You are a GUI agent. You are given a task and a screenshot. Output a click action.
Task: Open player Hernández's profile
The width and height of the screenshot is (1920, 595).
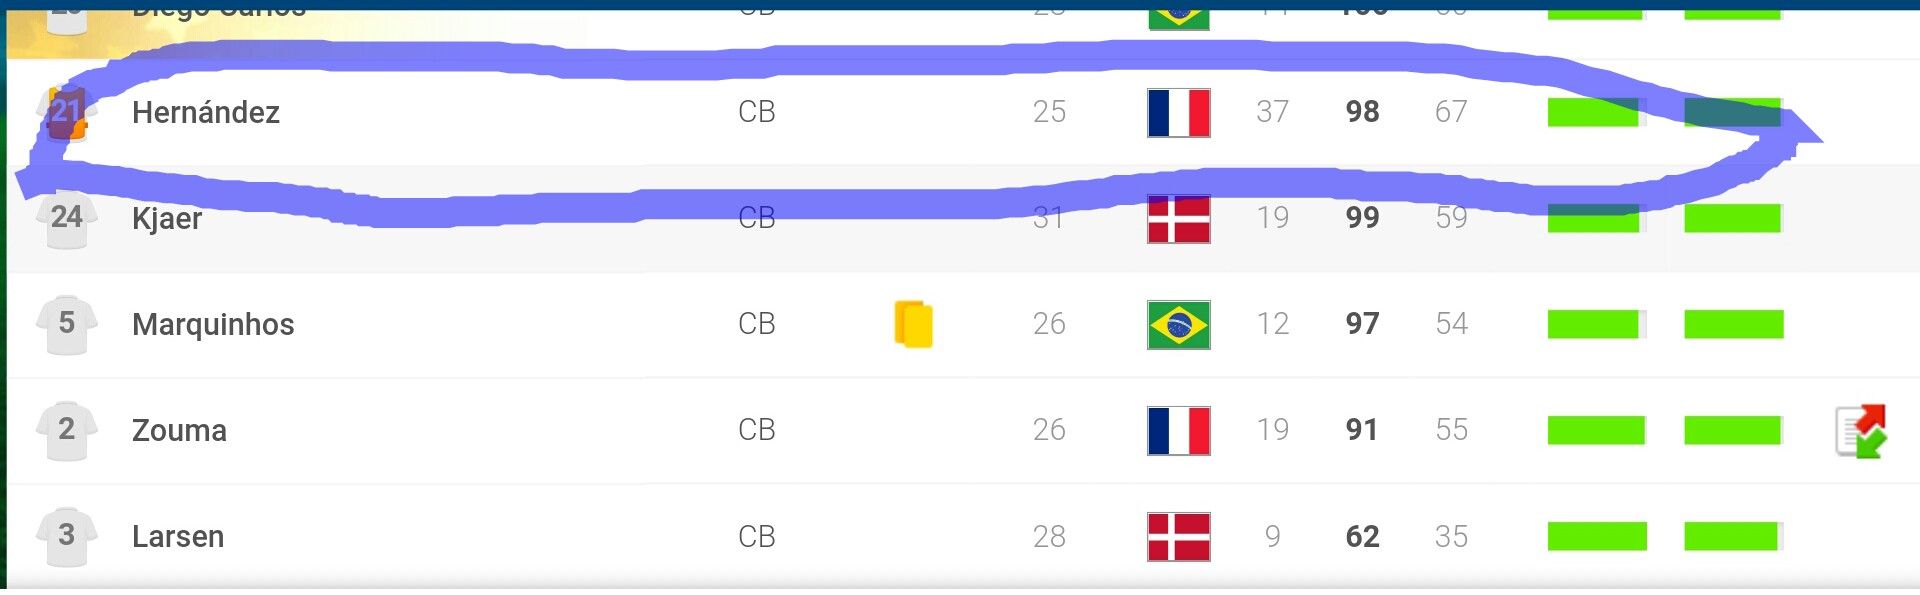pos(206,112)
